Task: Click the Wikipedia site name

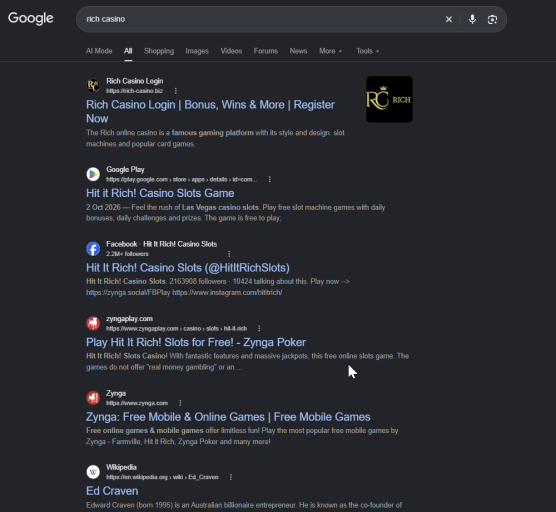Action: tap(121, 467)
